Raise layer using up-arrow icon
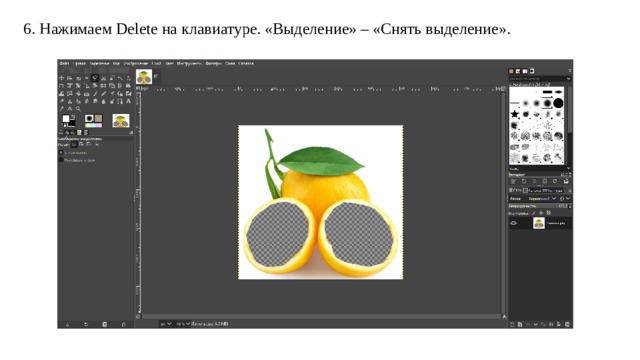Screen dimensions: 640x360 528,324
